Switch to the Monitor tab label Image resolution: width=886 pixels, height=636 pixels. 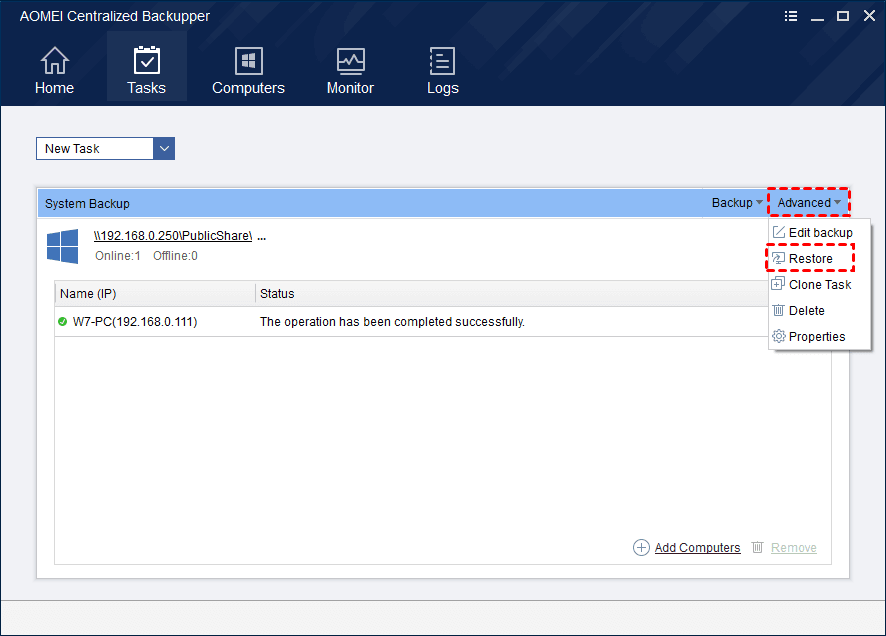pyautogui.click(x=350, y=88)
